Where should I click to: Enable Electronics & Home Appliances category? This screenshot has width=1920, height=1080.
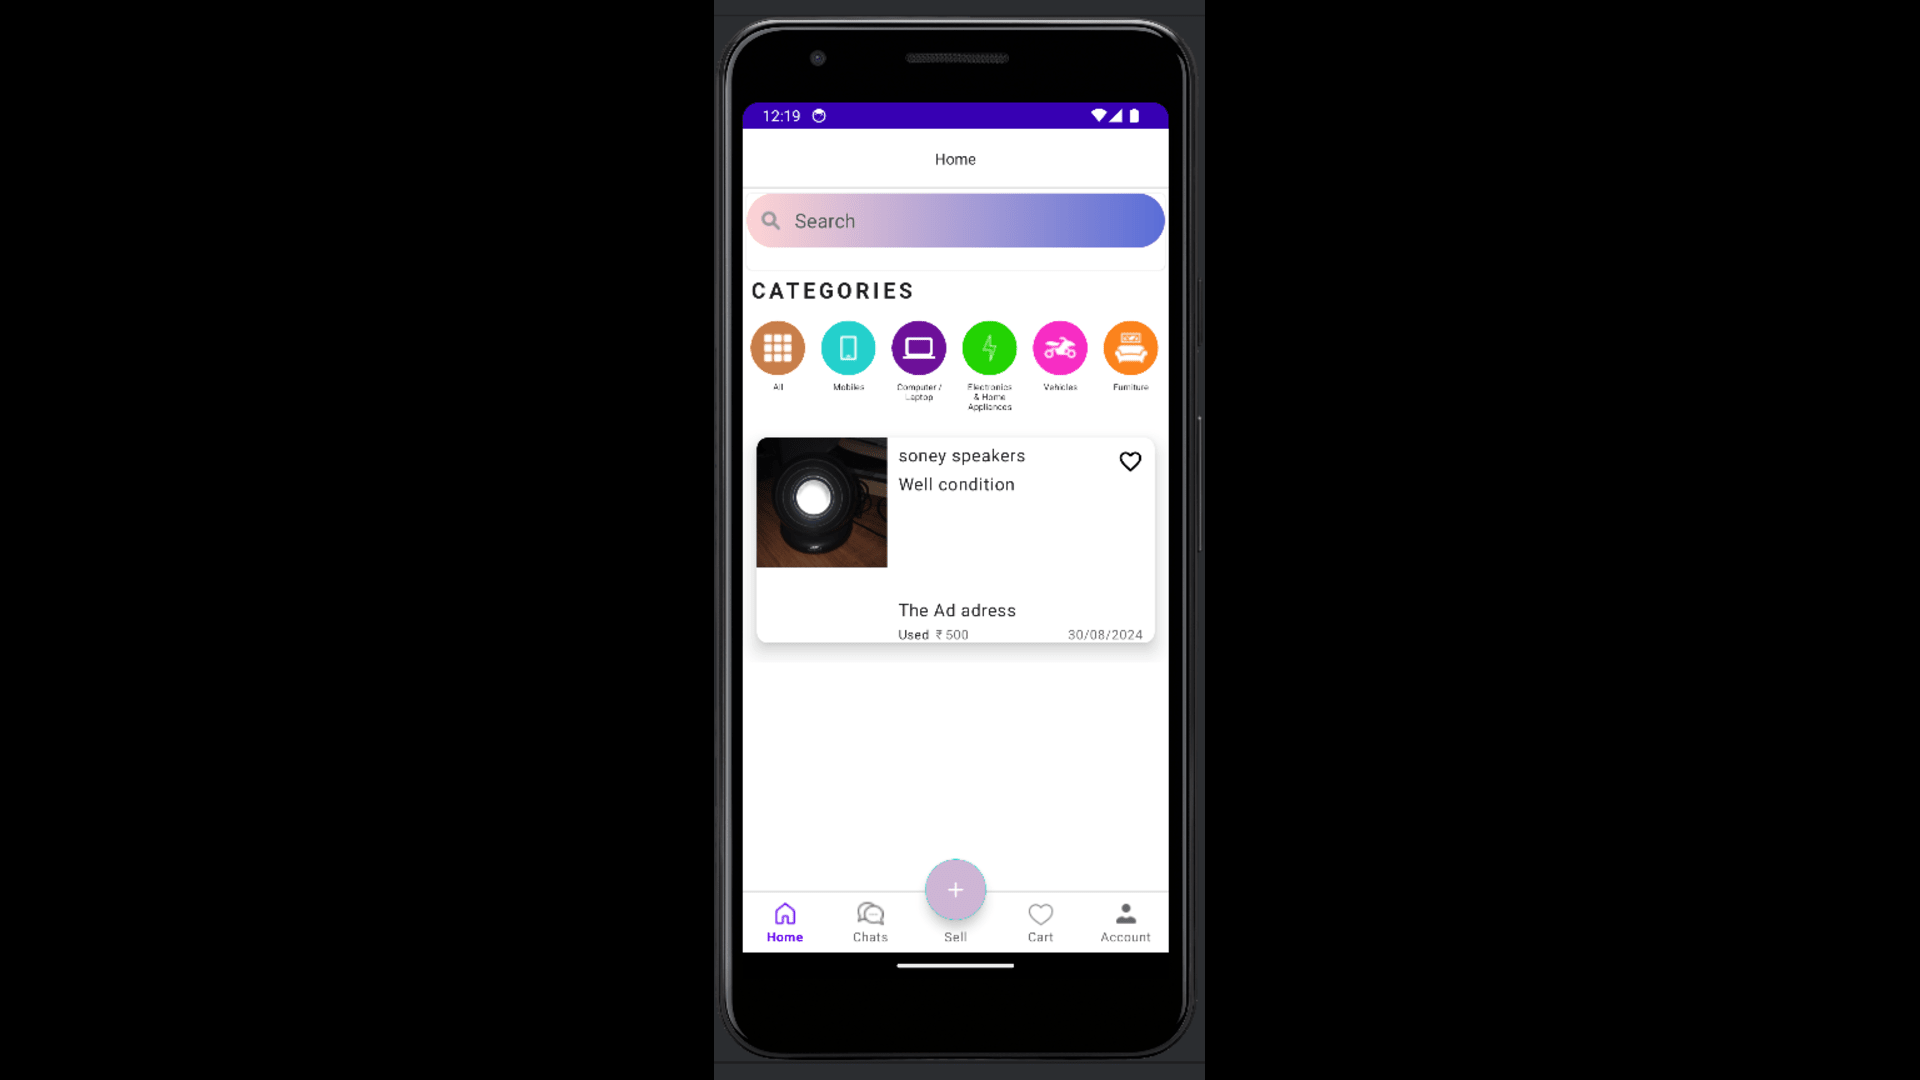pyautogui.click(x=989, y=348)
